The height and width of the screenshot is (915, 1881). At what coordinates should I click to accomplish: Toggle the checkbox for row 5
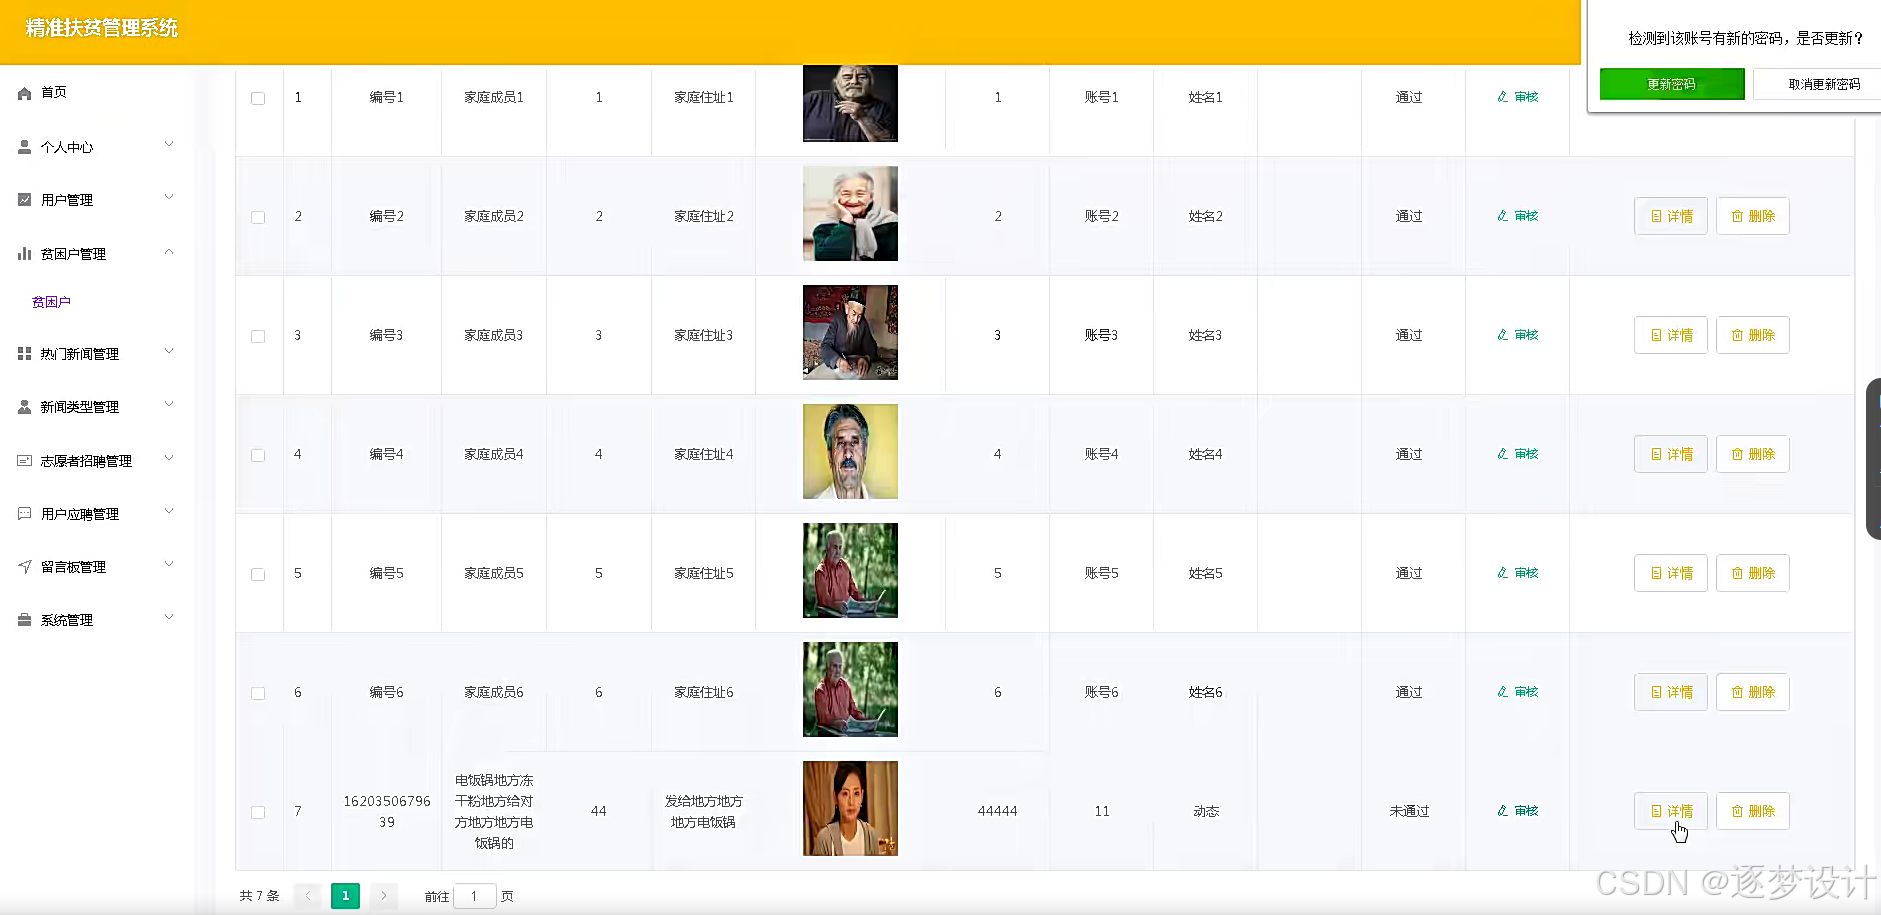coord(258,574)
